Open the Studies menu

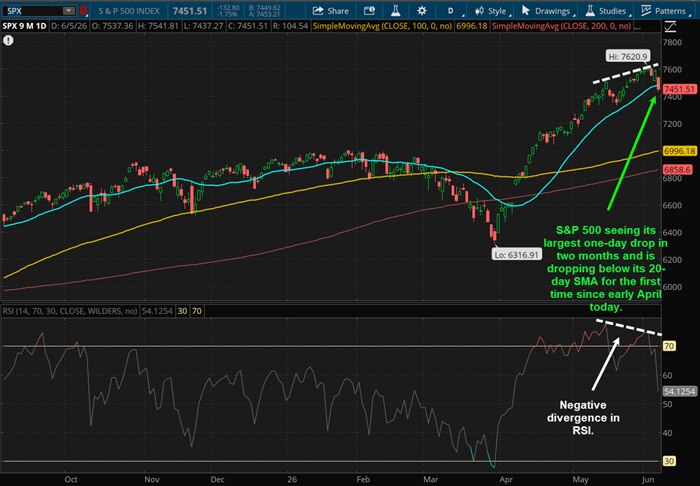coord(606,11)
